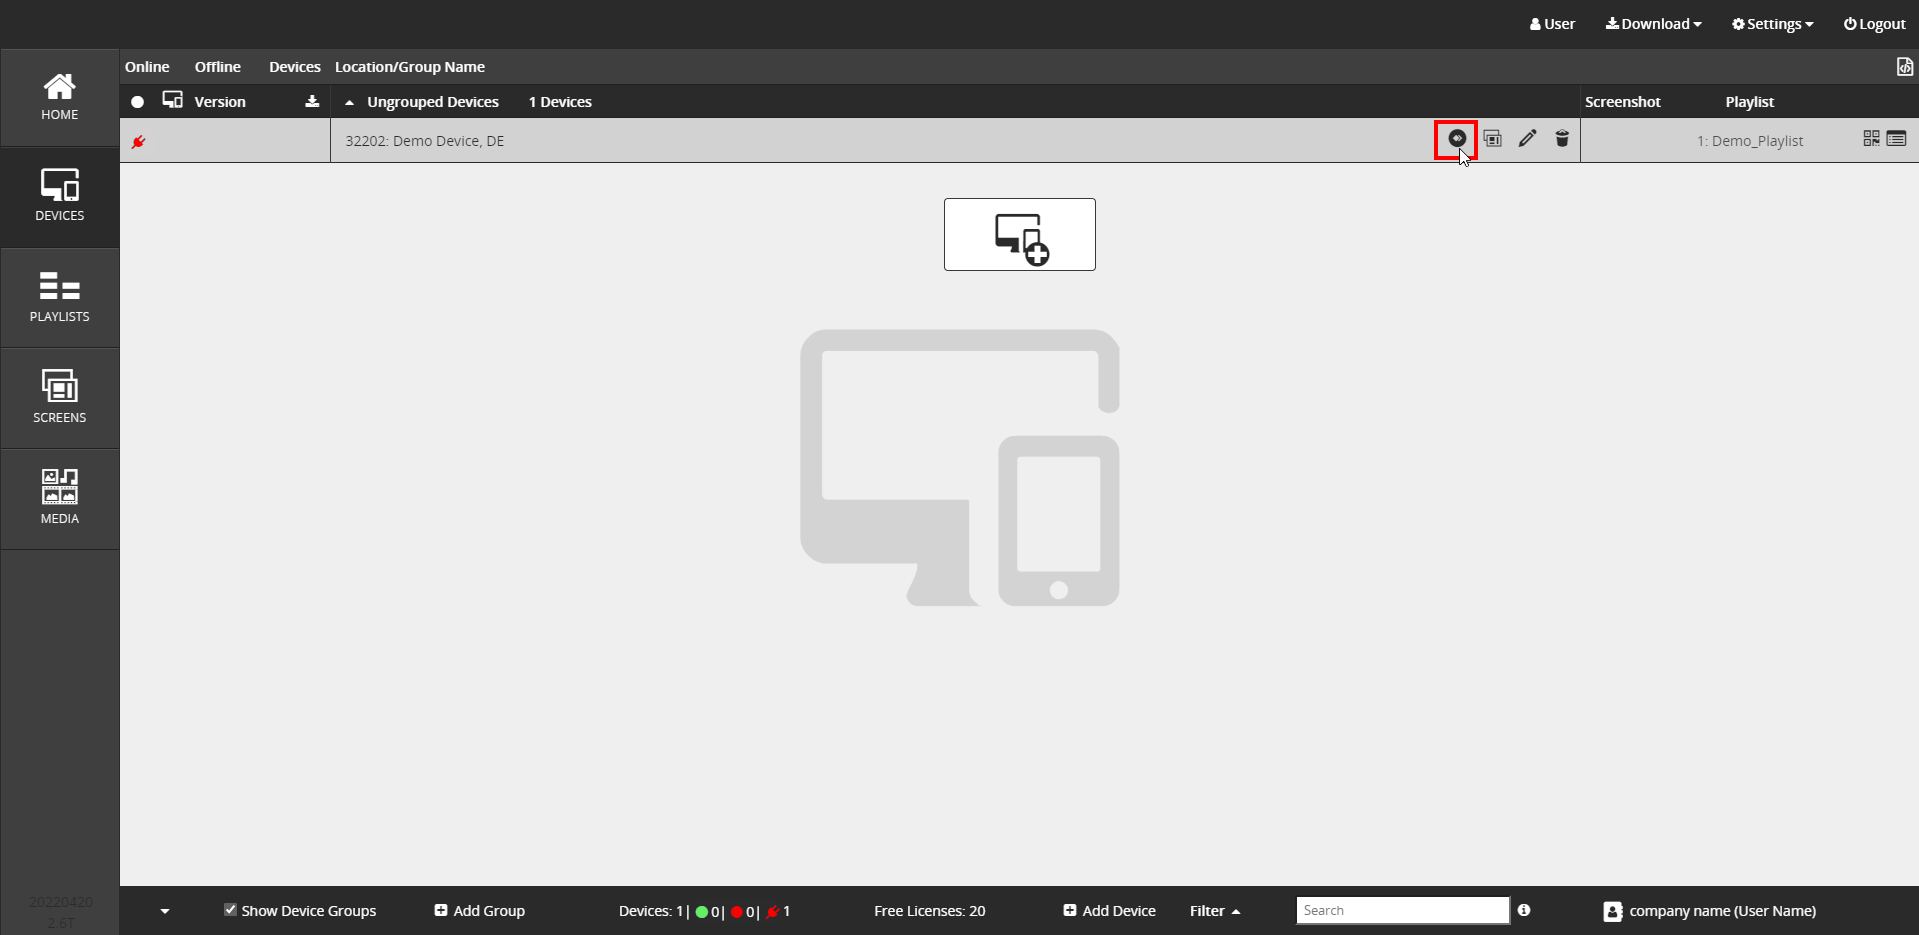This screenshot has width=1919, height=935.
Task: Click the download icon in Version header
Action: pyautogui.click(x=312, y=102)
